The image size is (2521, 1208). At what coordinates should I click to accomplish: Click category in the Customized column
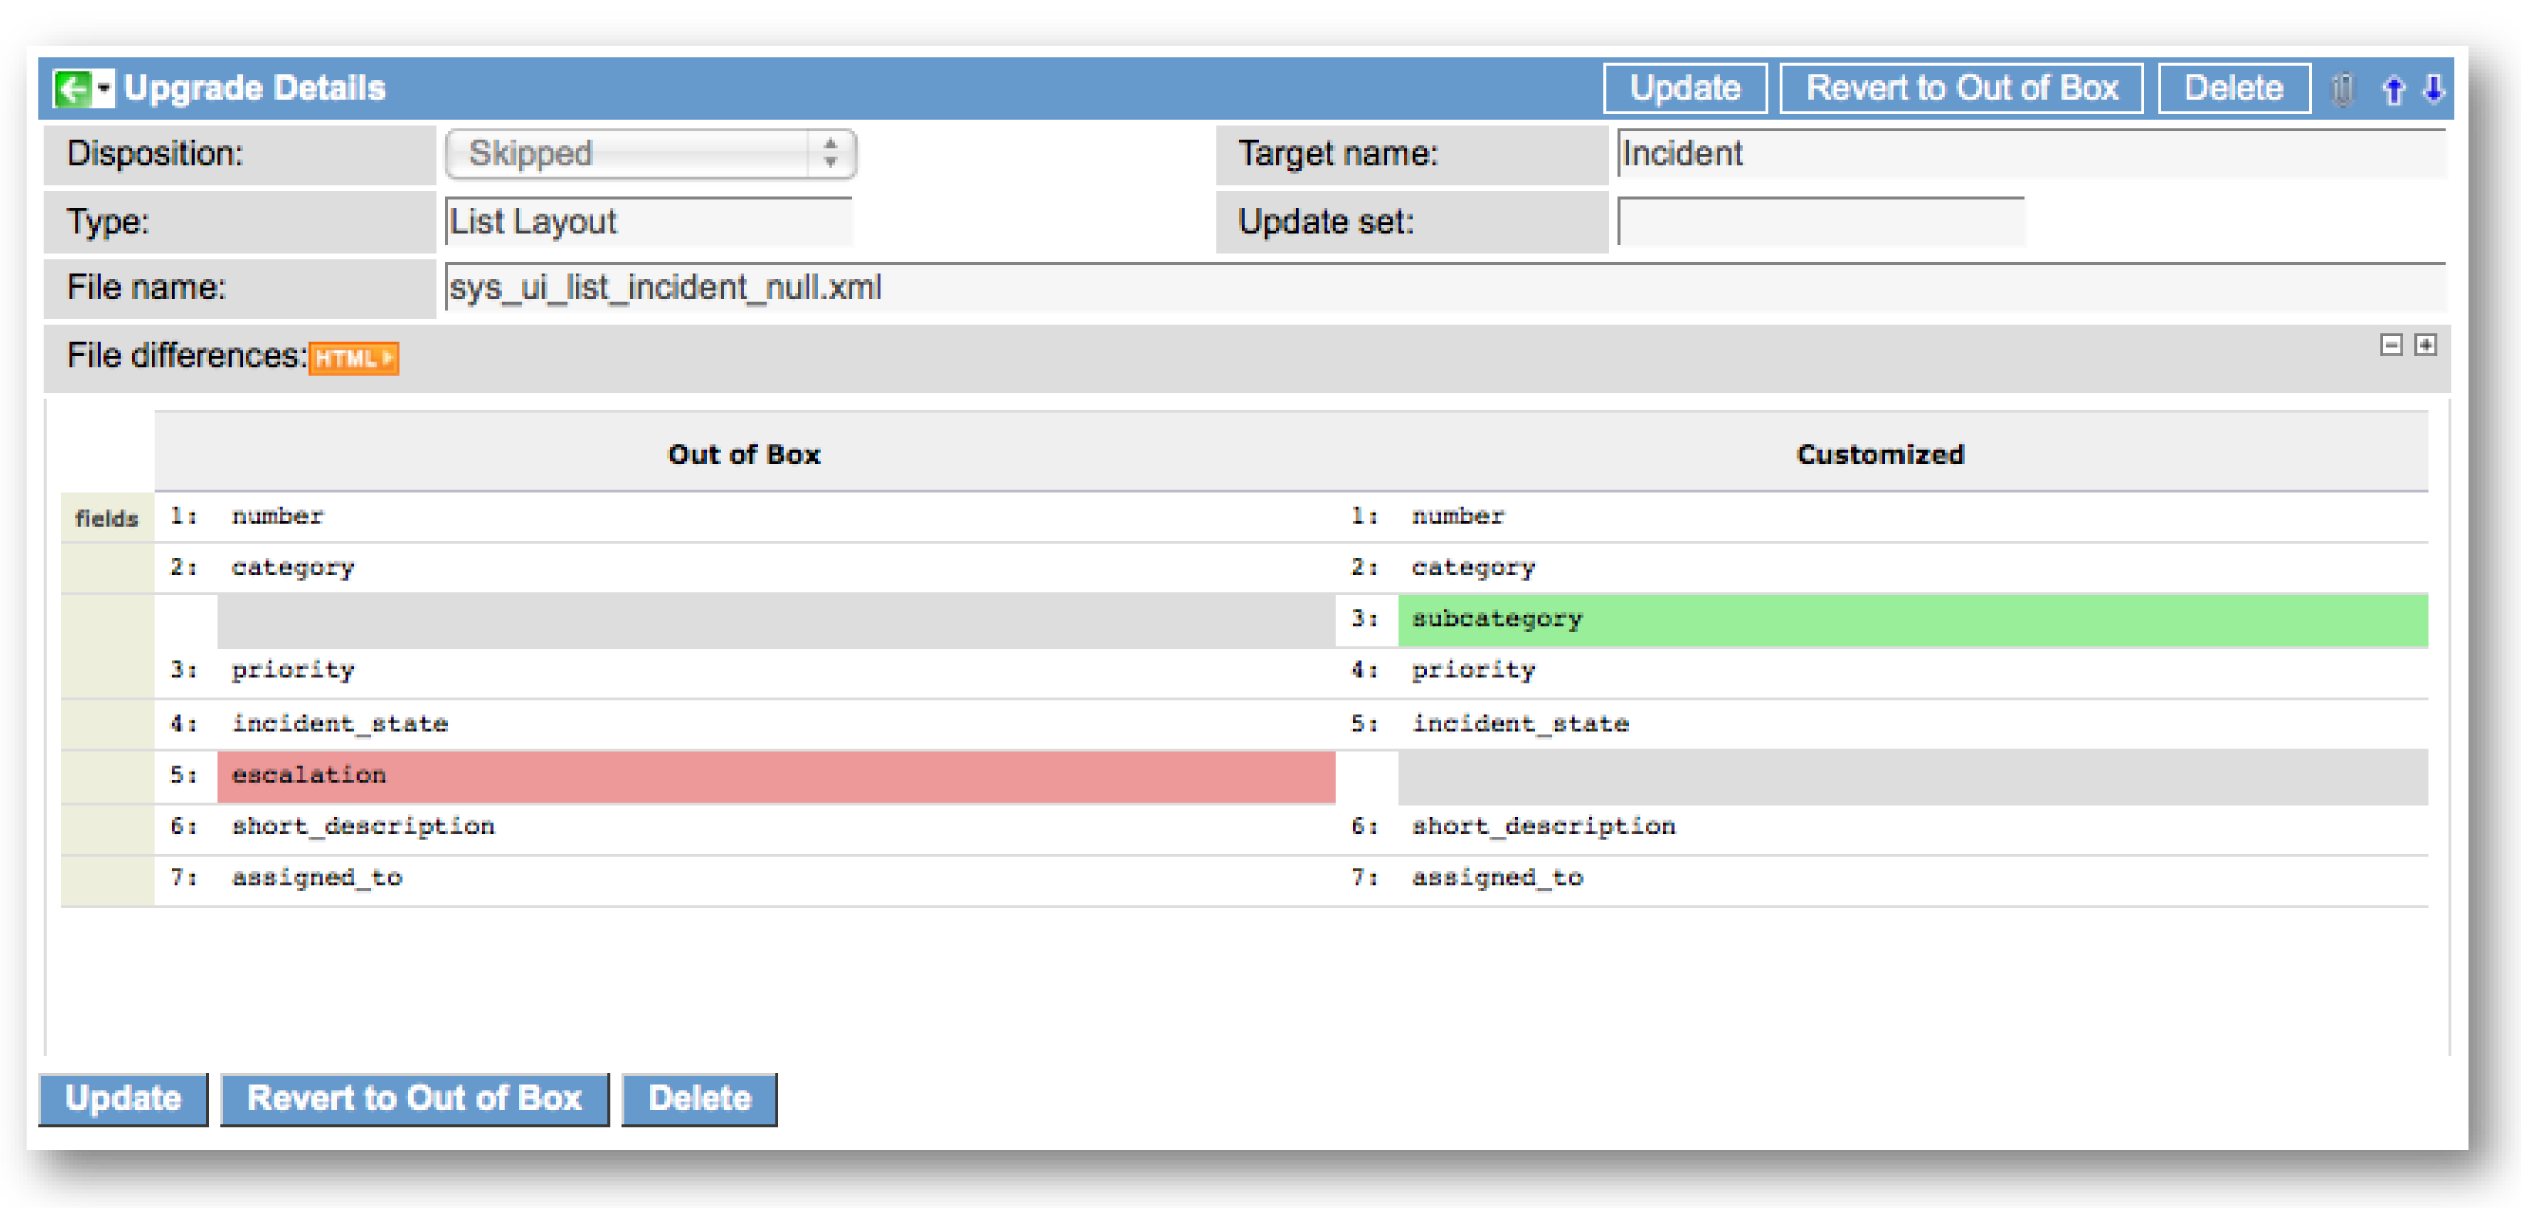click(x=1473, y=567)
